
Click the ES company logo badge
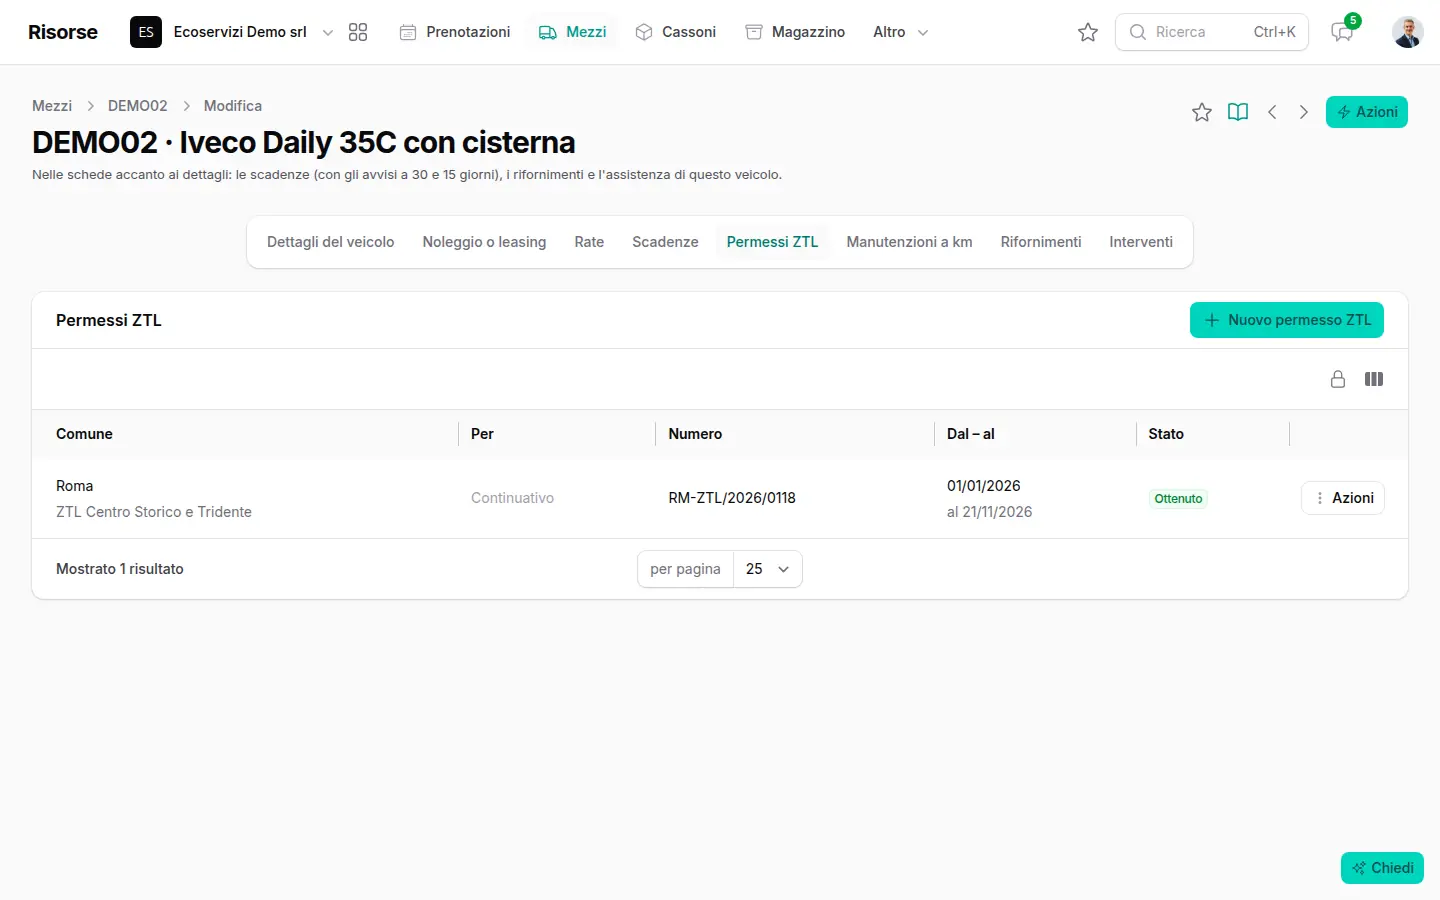(146, 32)
